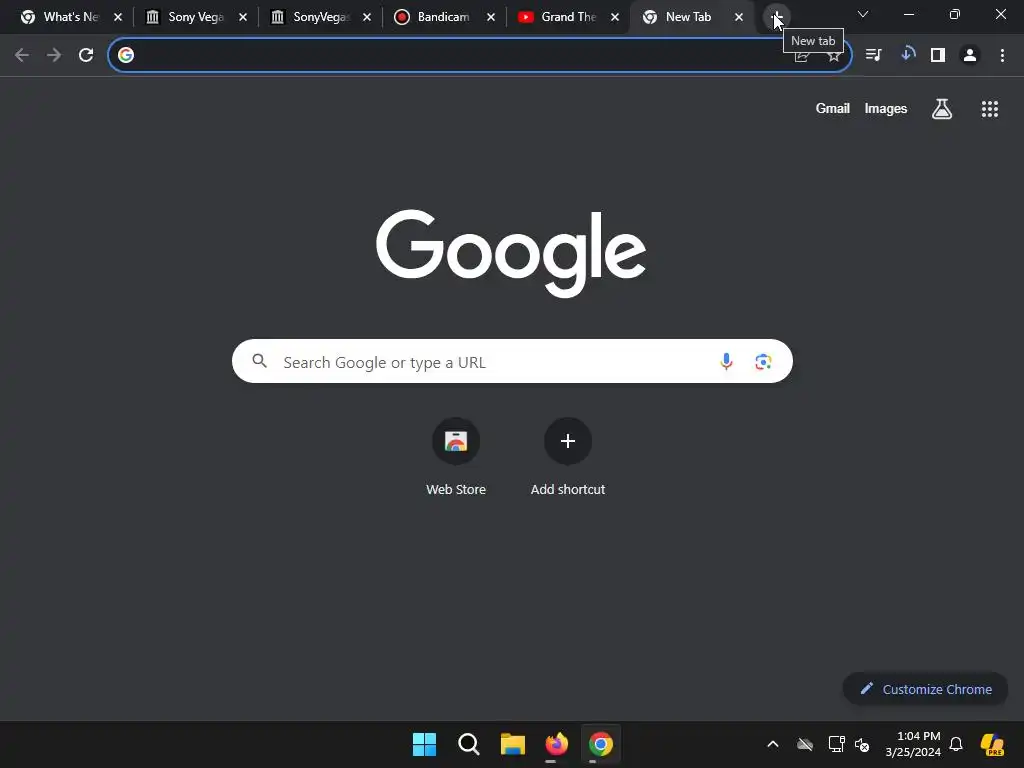Open the Copilot preview icon

[993, 744]
